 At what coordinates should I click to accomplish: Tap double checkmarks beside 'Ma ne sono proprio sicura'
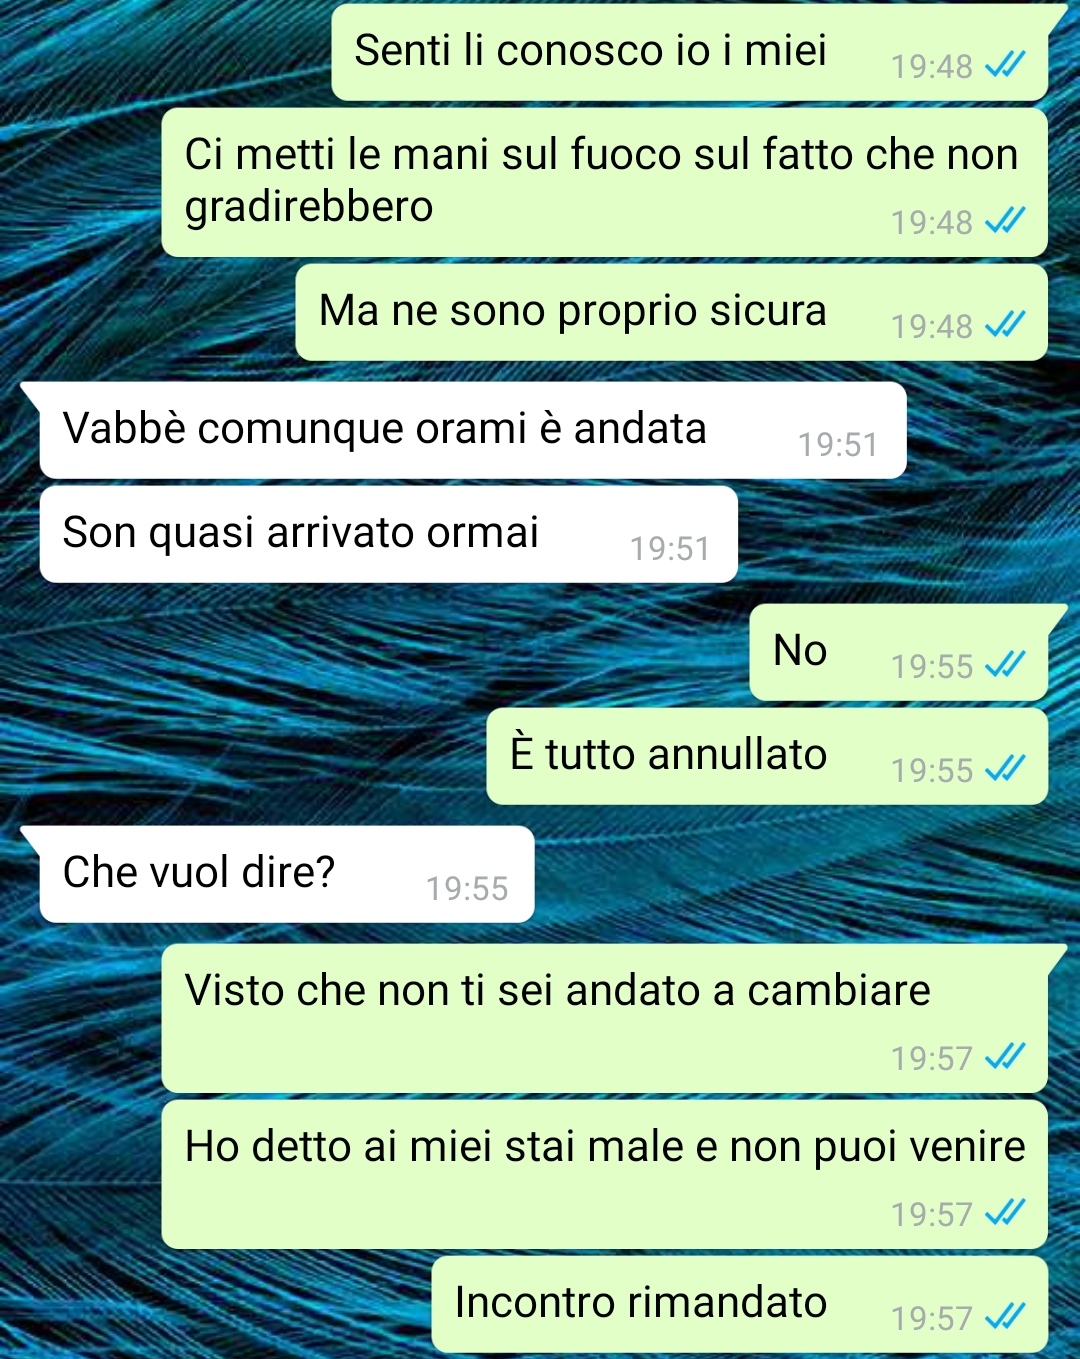click(x=1005, y=326)
